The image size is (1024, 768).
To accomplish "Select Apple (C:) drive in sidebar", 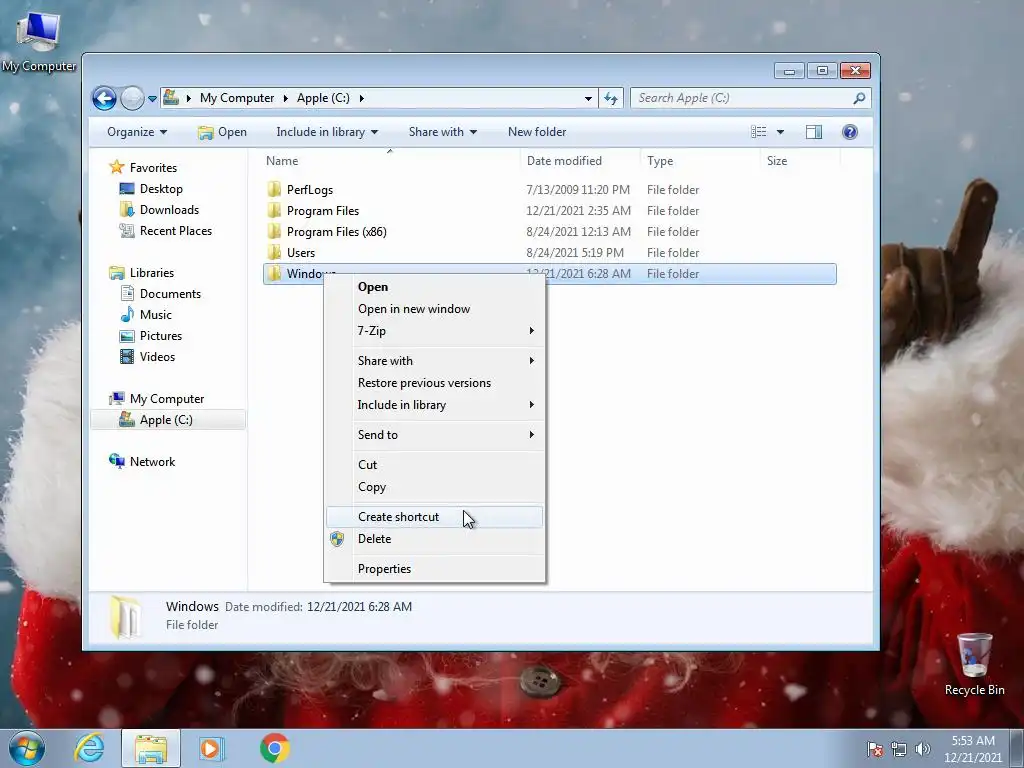I will tap(168, 420).
